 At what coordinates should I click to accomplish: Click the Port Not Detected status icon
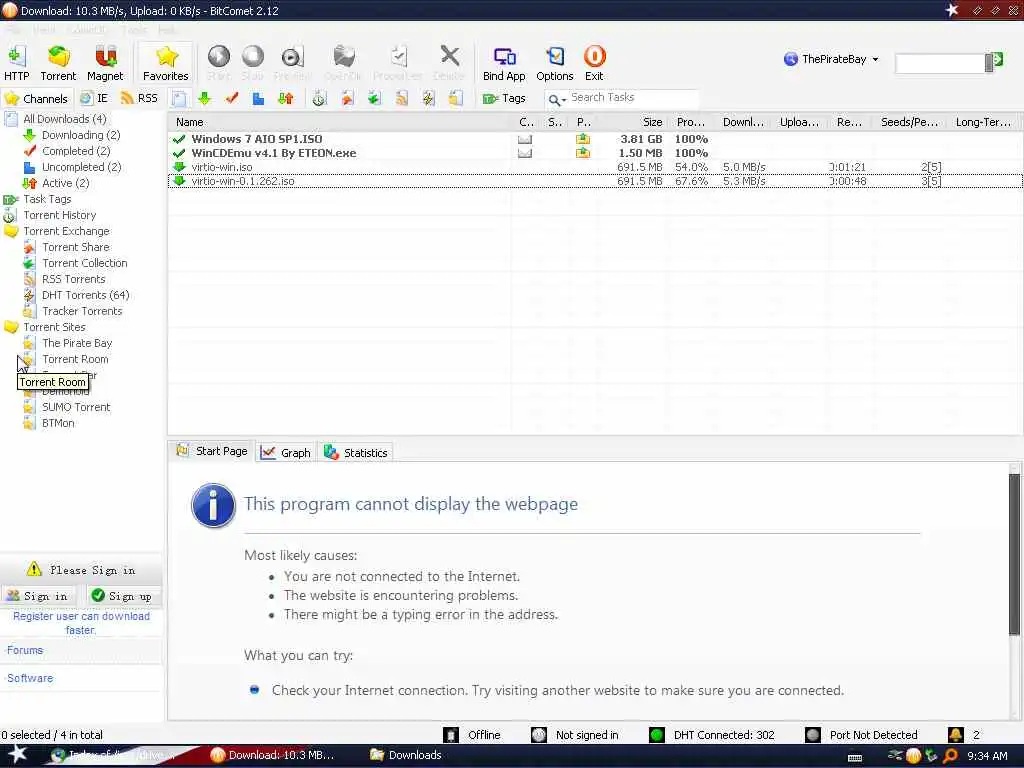click(x=812, y=735)
